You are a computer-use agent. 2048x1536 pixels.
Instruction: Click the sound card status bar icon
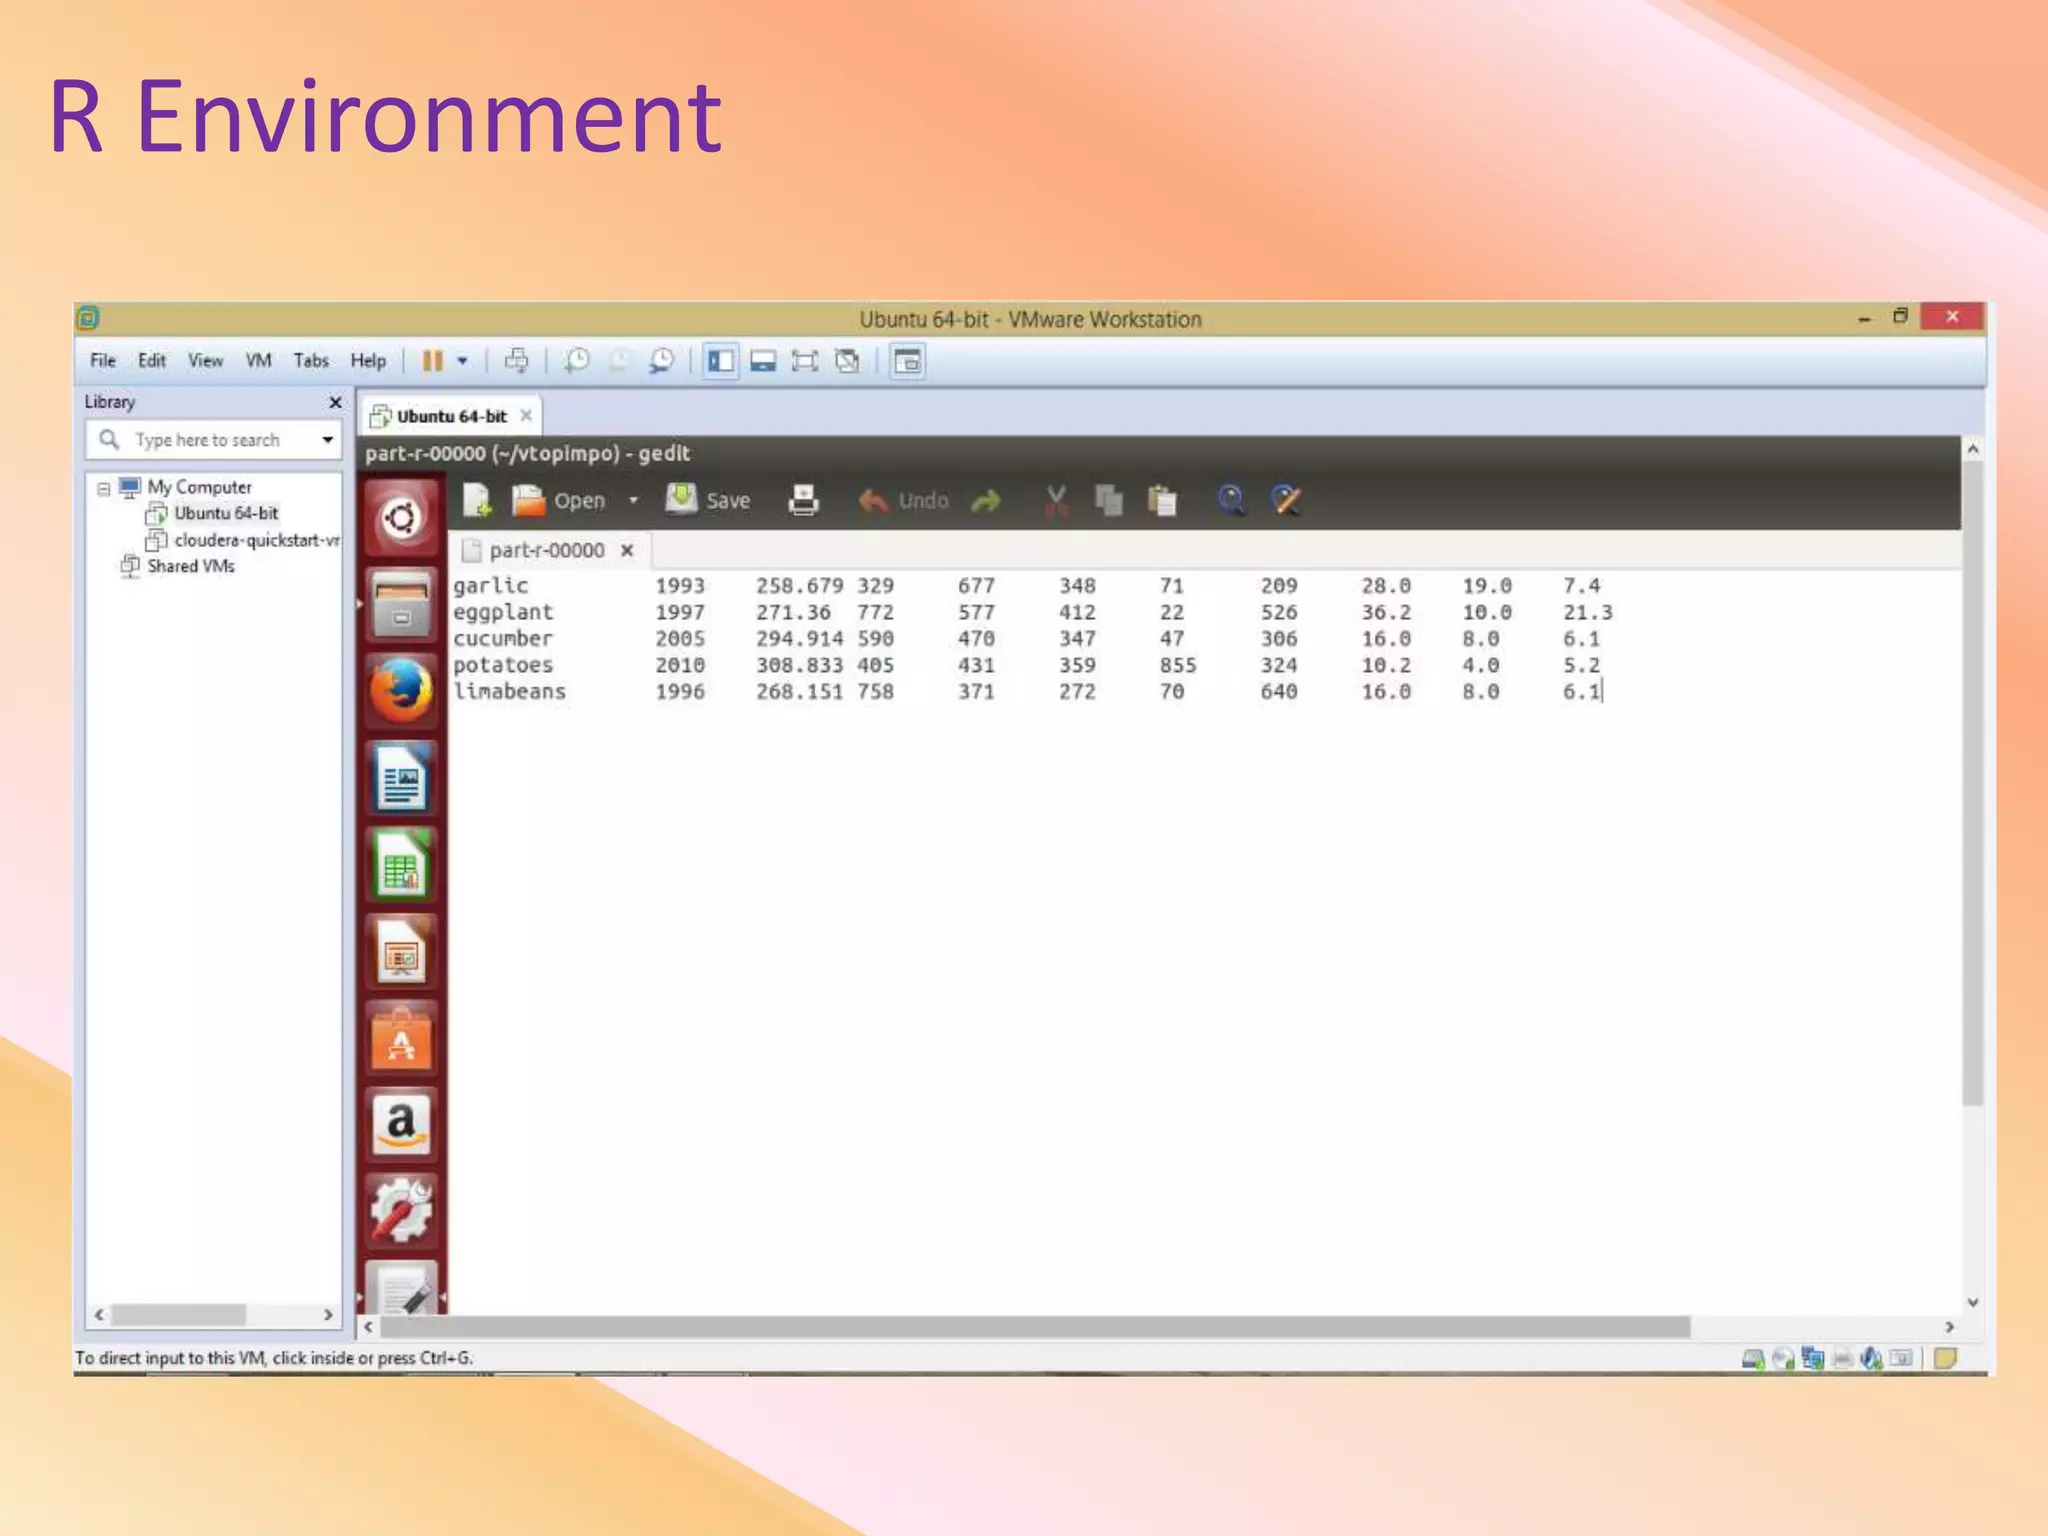coord(1871,1358)
